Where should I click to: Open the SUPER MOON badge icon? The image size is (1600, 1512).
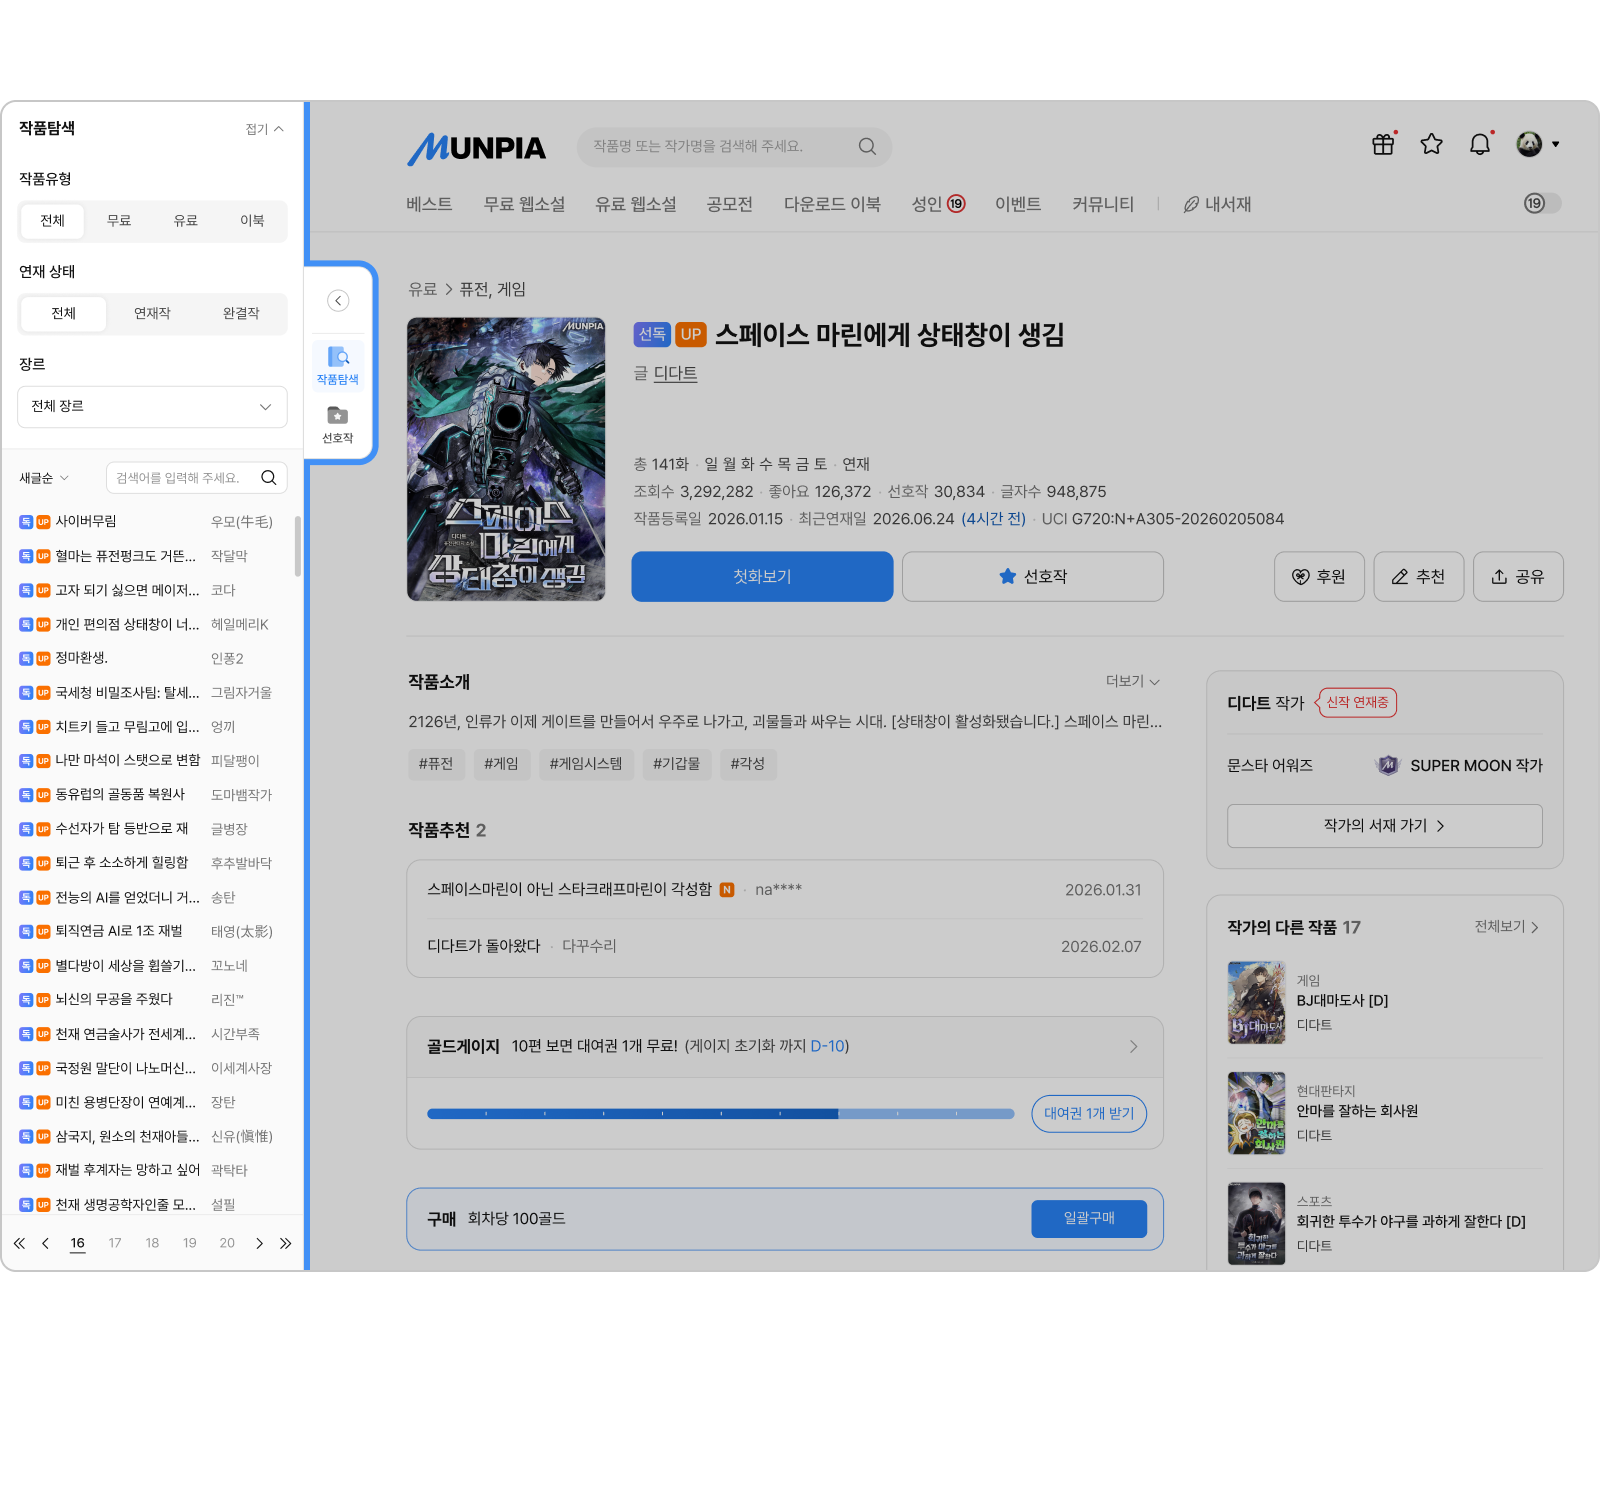(1388, 766)
